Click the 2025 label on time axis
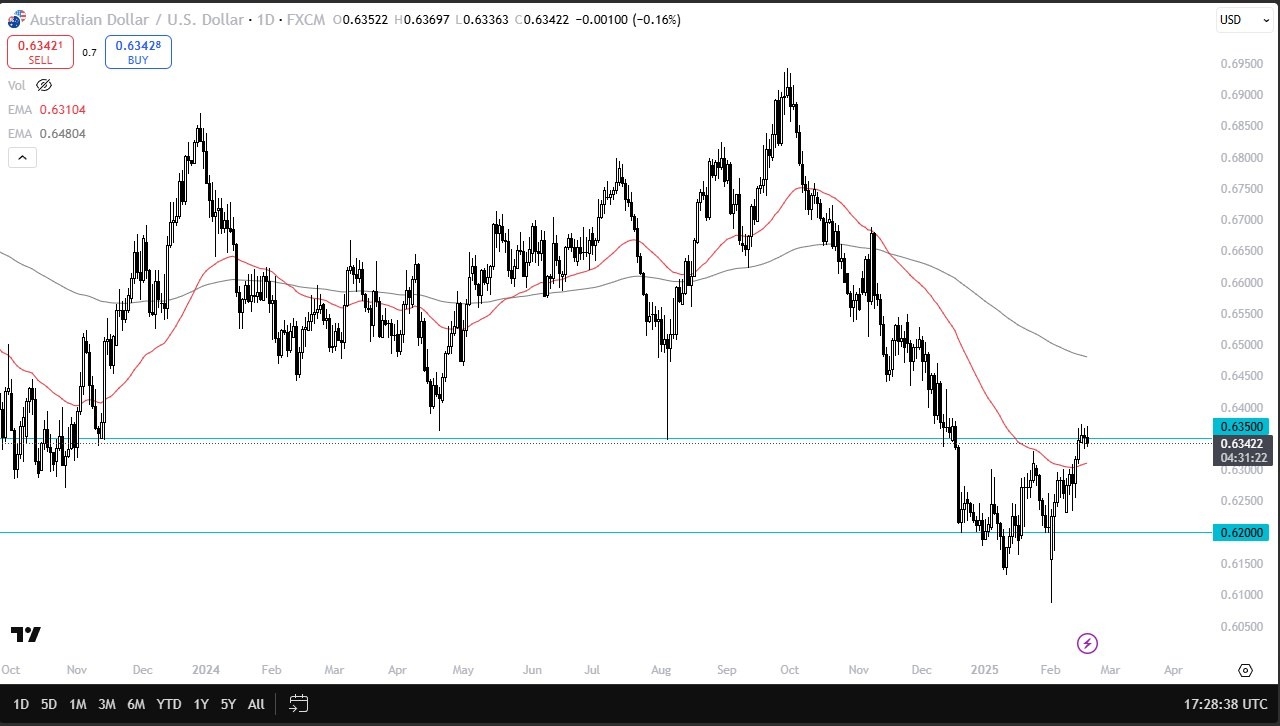1280x726 pixels. [984, 669]
